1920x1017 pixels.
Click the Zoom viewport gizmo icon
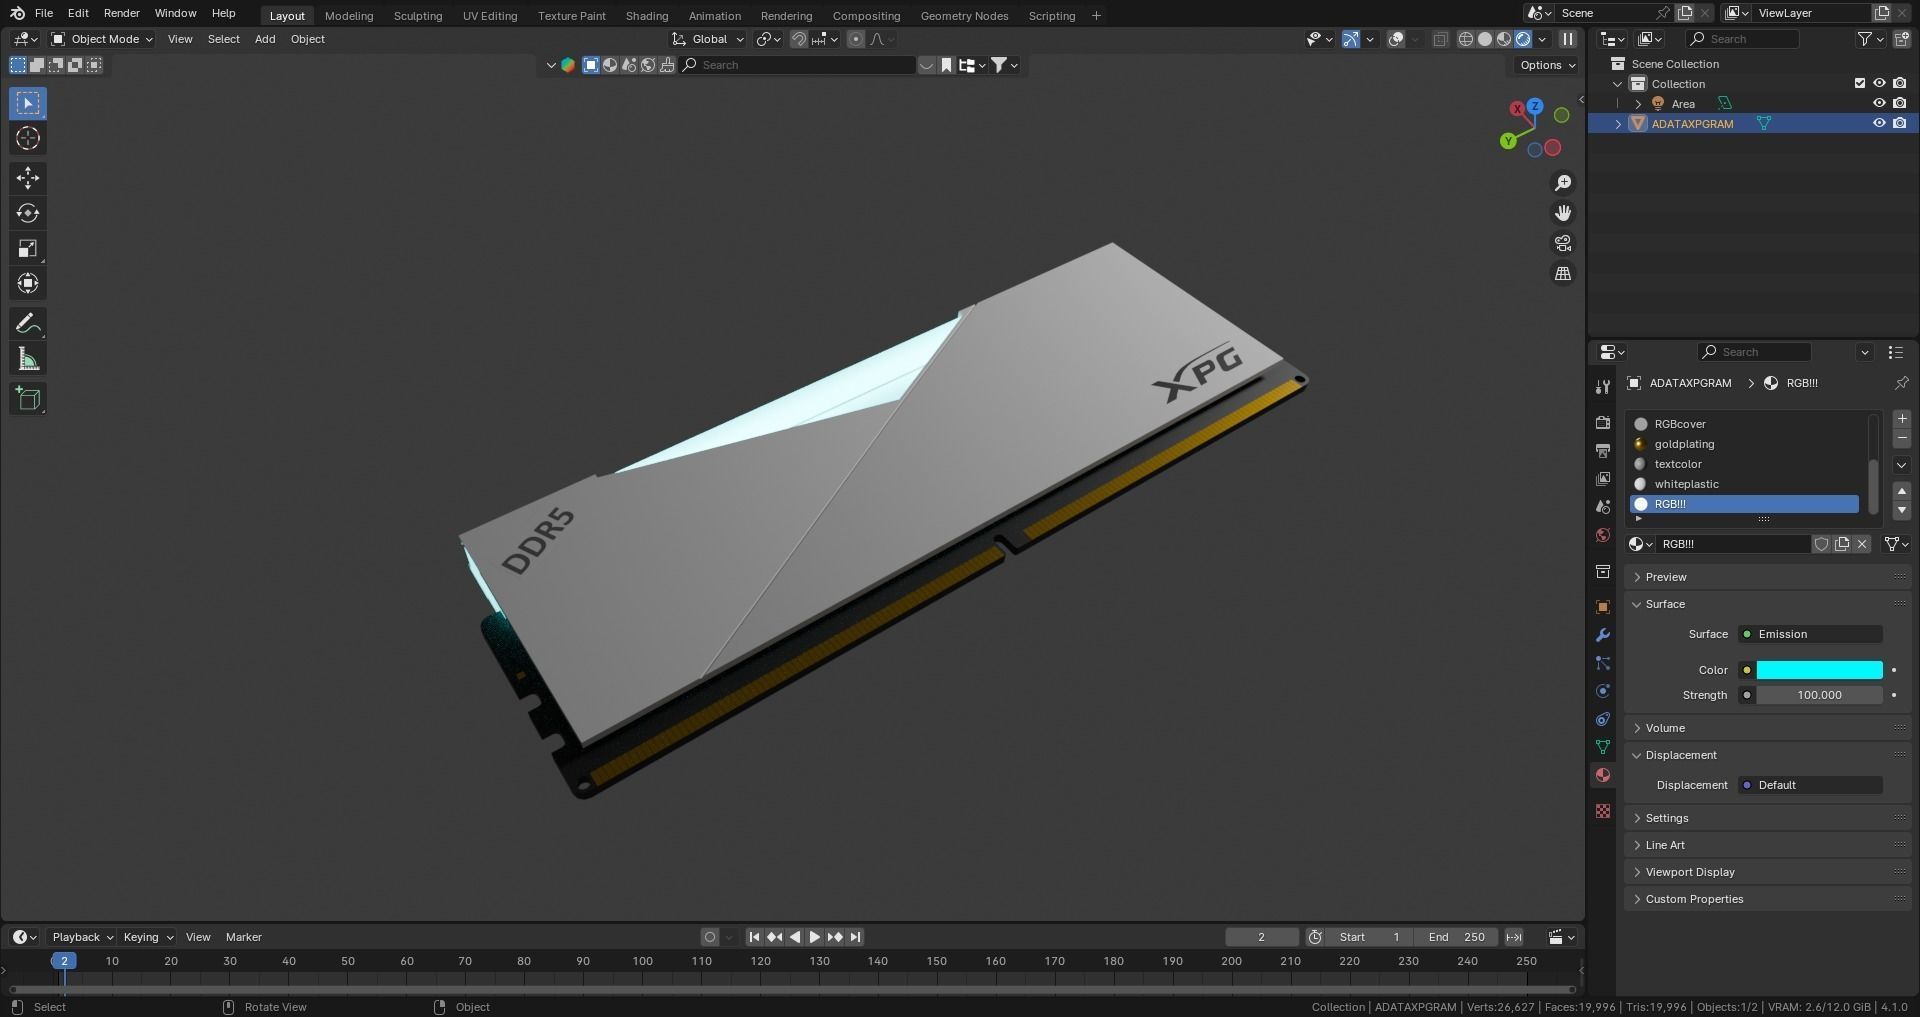coord(1563,183)
